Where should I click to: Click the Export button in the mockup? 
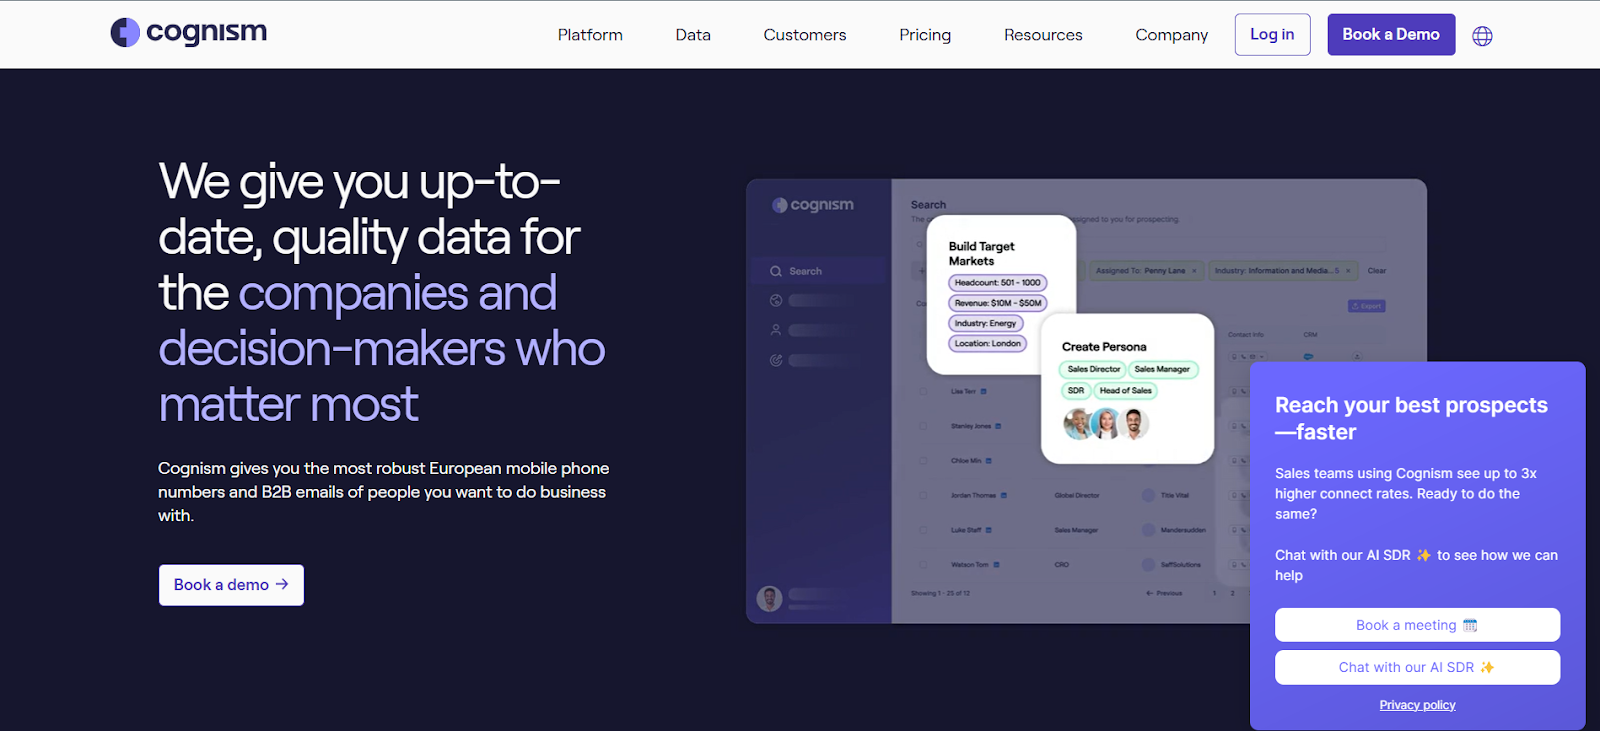(x=1366, y=306)
